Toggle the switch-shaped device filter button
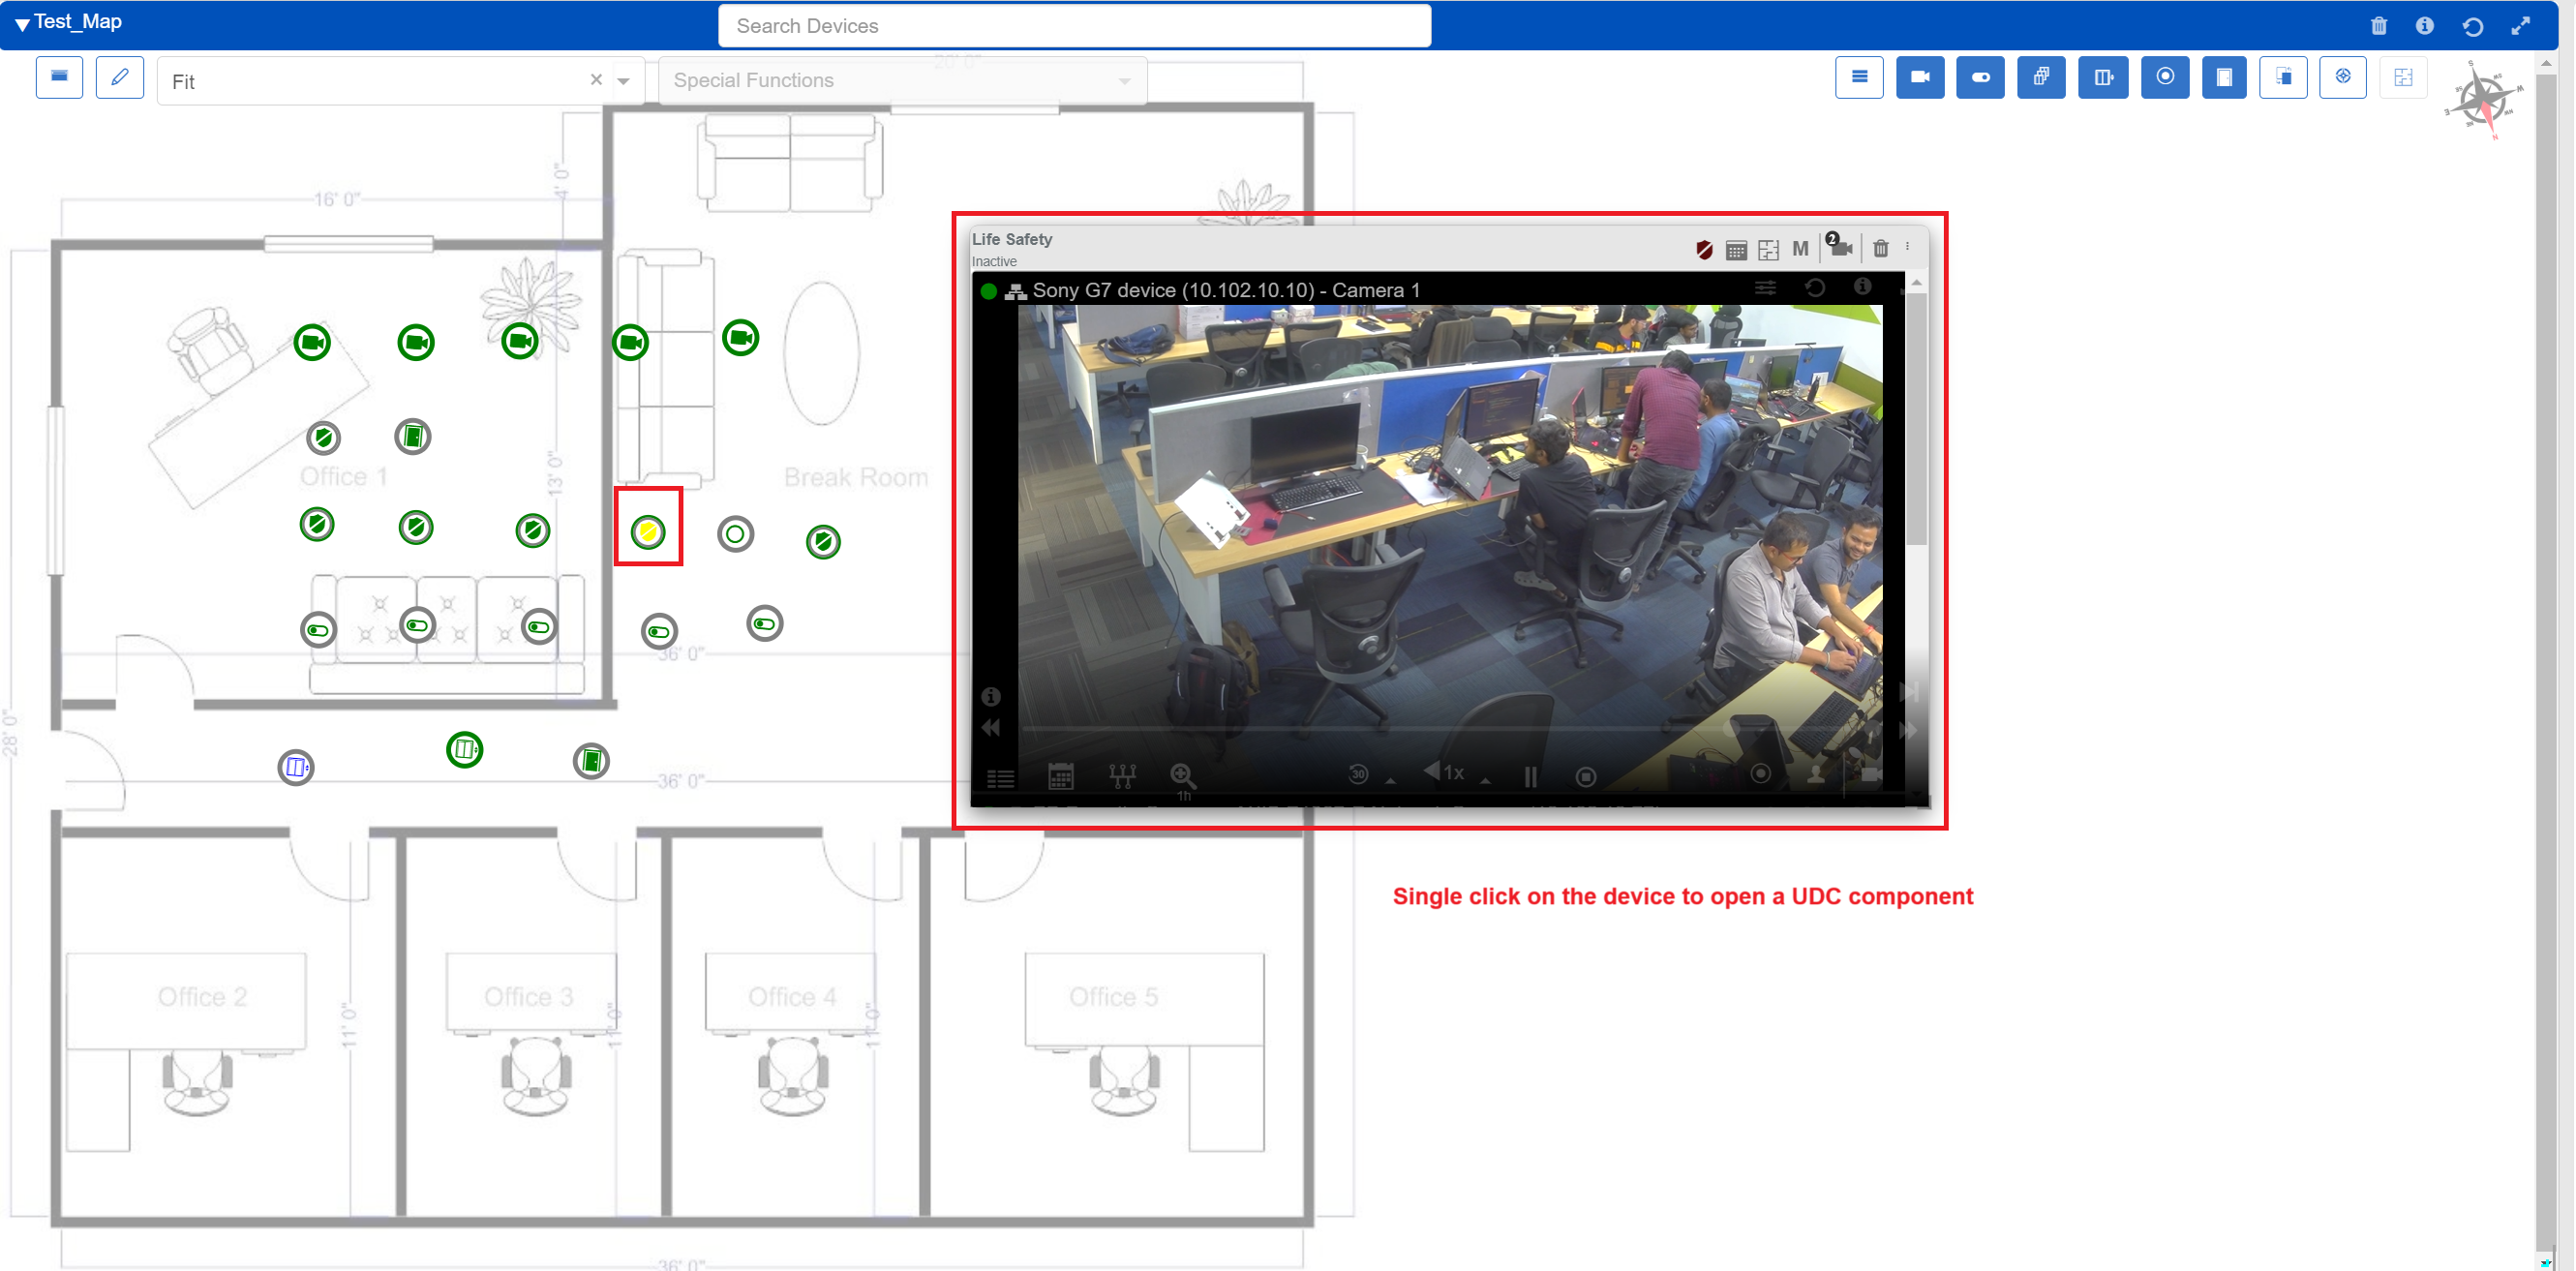Image resolution: width=2576 pixels, height=1271 pixels. pyautogui.click(x=1980, y=78)
